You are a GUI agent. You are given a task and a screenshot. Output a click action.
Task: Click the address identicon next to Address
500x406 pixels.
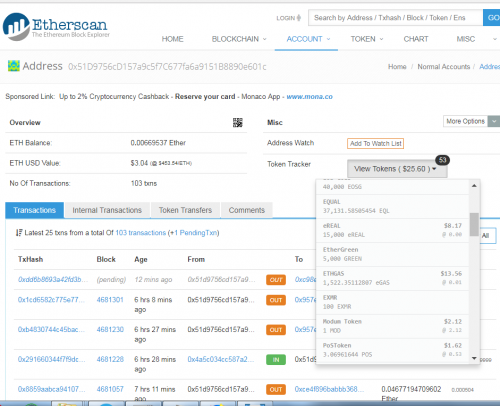tap(14, 66)
